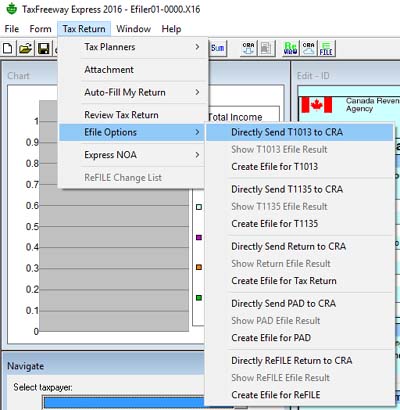400x410 pixels.
Task: Open the File menu
Action: [12, 29]
